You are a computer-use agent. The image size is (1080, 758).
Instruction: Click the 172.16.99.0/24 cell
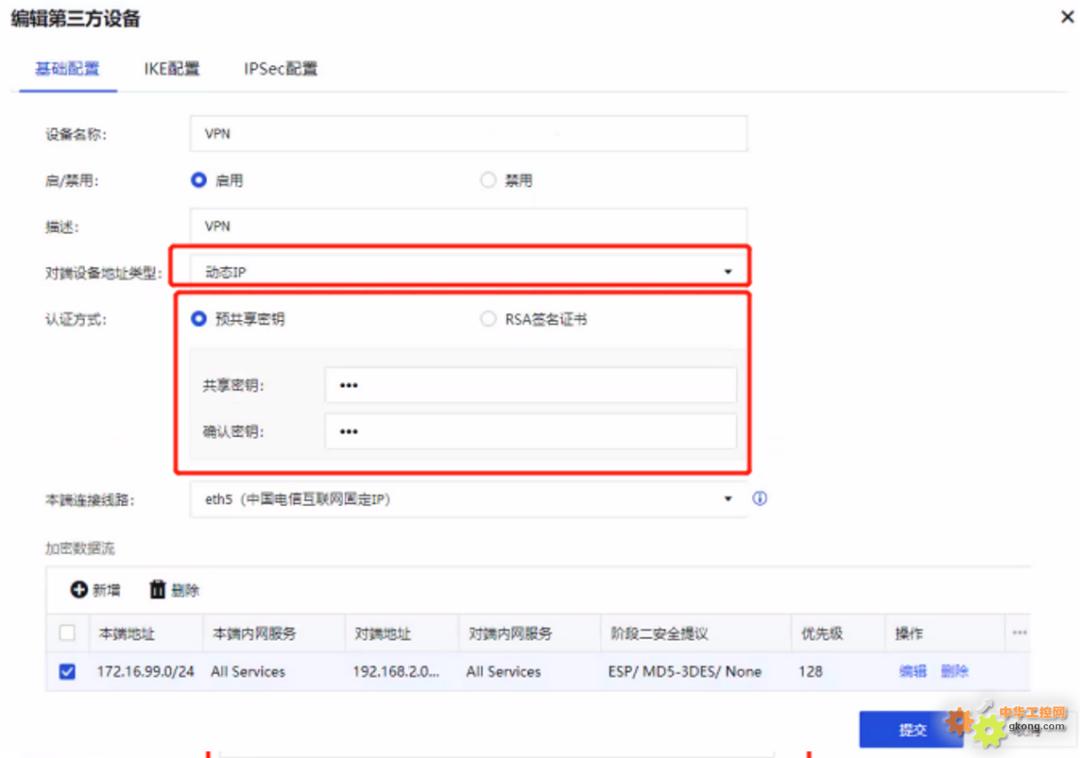tap(145, 671)
